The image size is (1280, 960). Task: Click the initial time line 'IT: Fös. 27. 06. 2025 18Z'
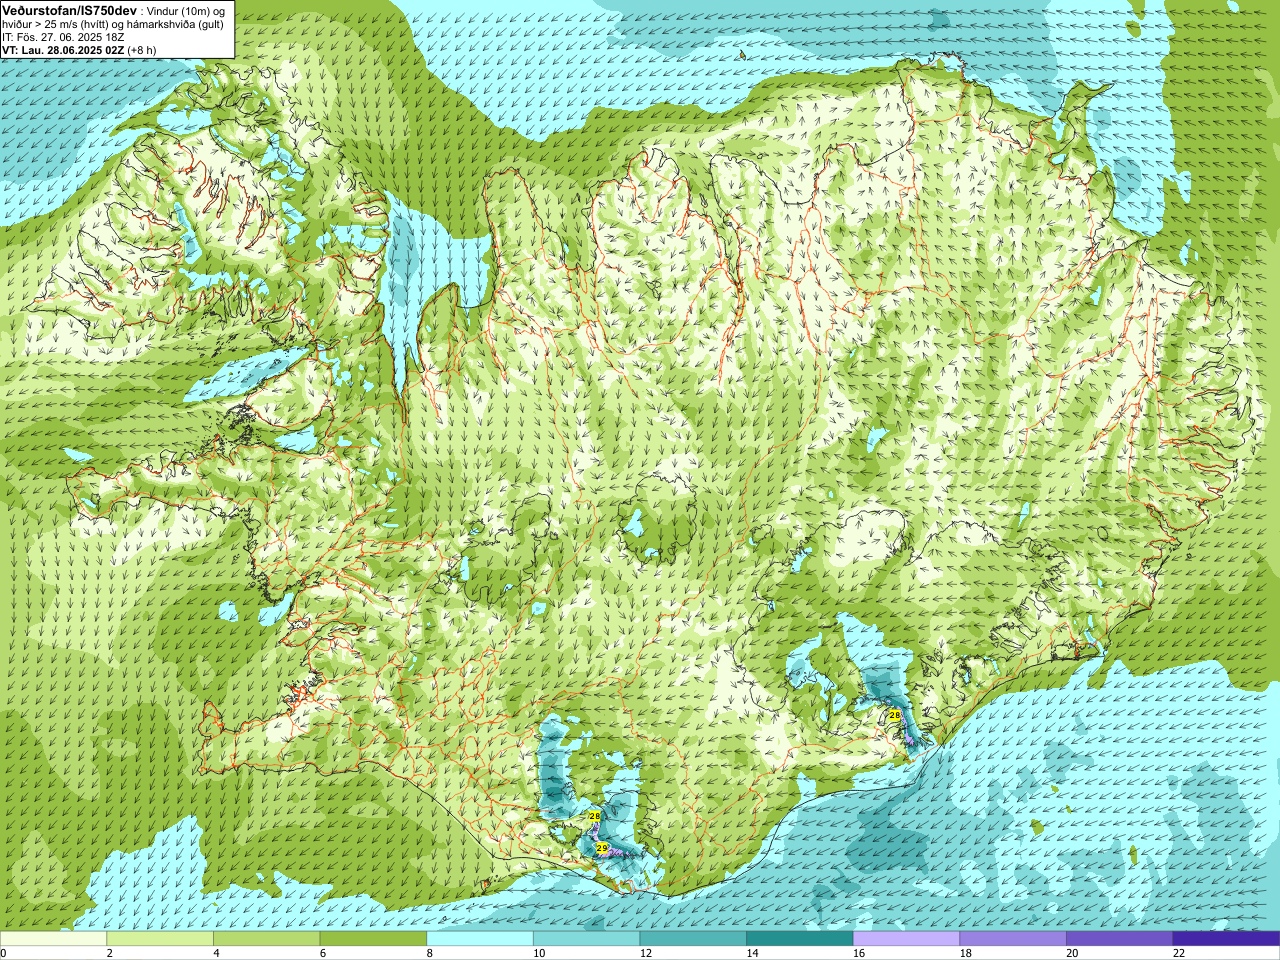63,37
